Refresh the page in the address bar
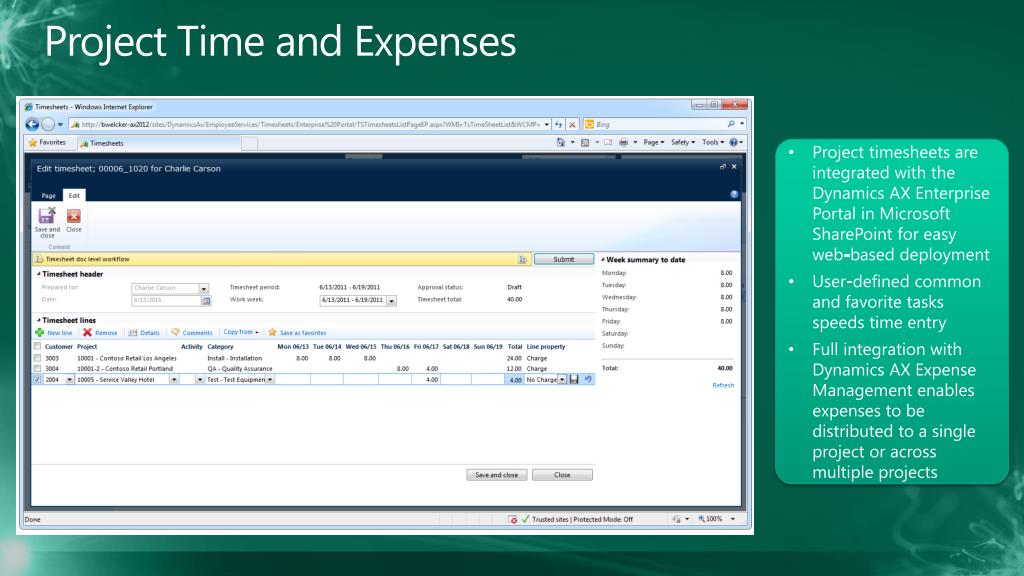The height and width of the screenshot is (576, 1024). tap(558, 124)
